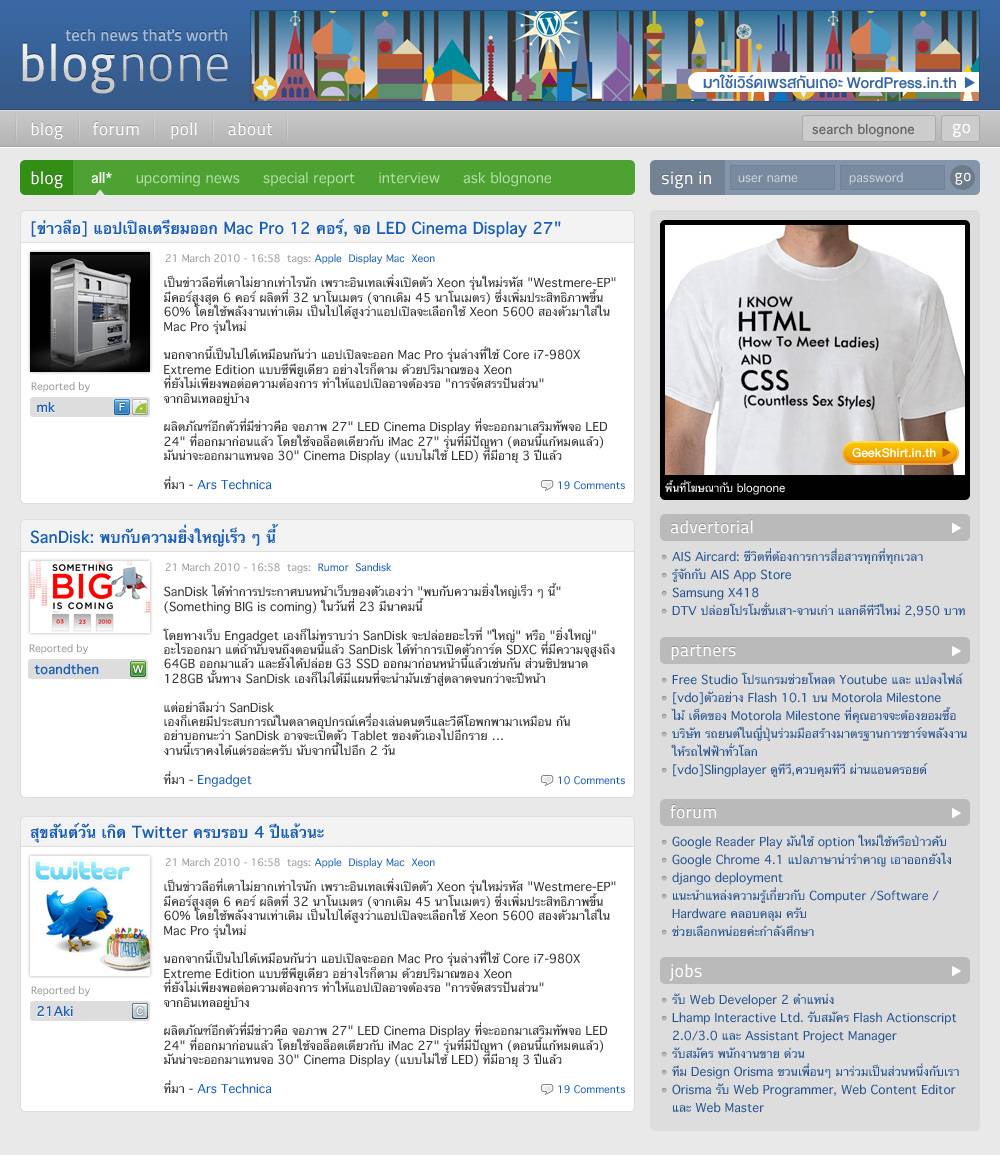
Task: Open author mk's profile
Action: pos(46,407)
